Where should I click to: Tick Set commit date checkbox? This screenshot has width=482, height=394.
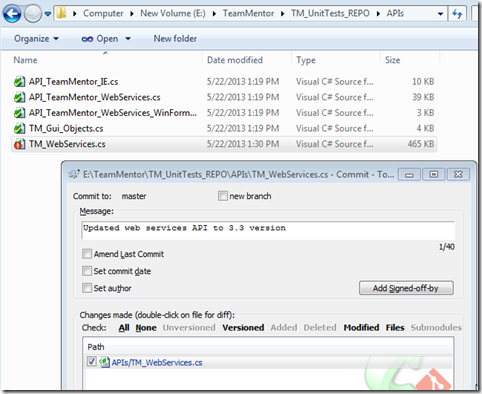point(87,271)
